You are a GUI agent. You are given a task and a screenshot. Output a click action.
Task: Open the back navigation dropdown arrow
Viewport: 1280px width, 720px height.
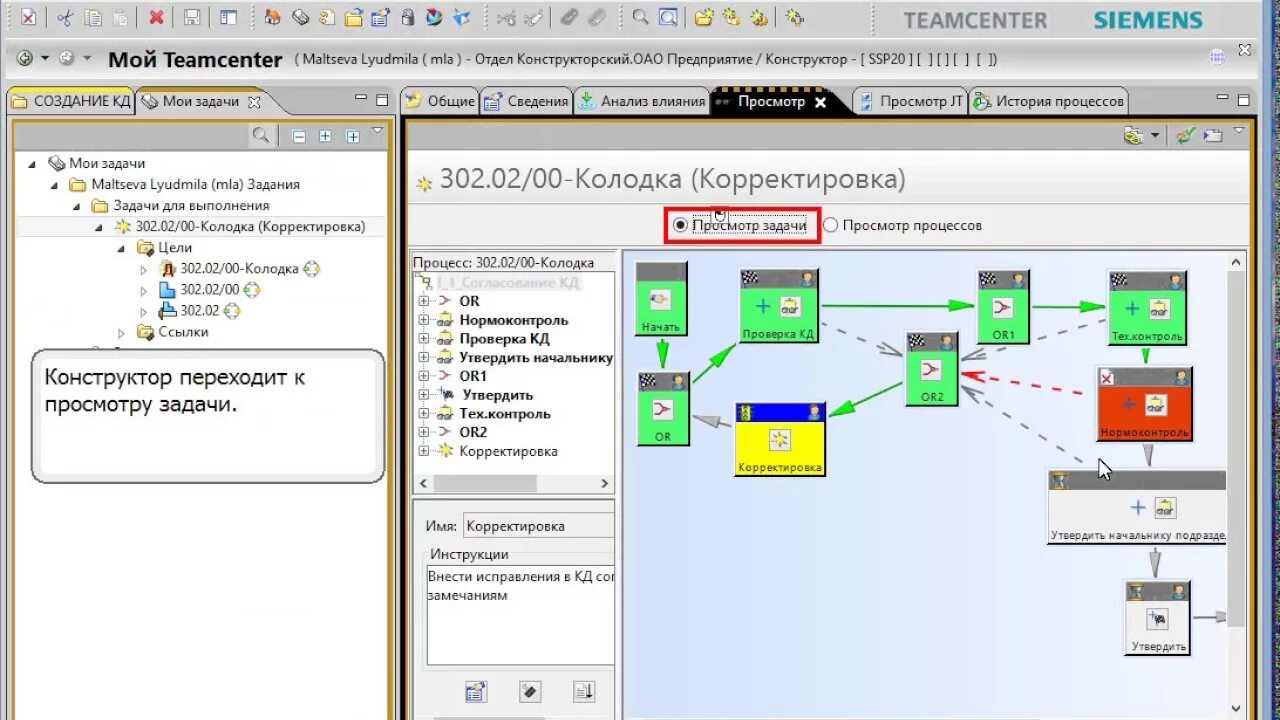coord(44,58)
